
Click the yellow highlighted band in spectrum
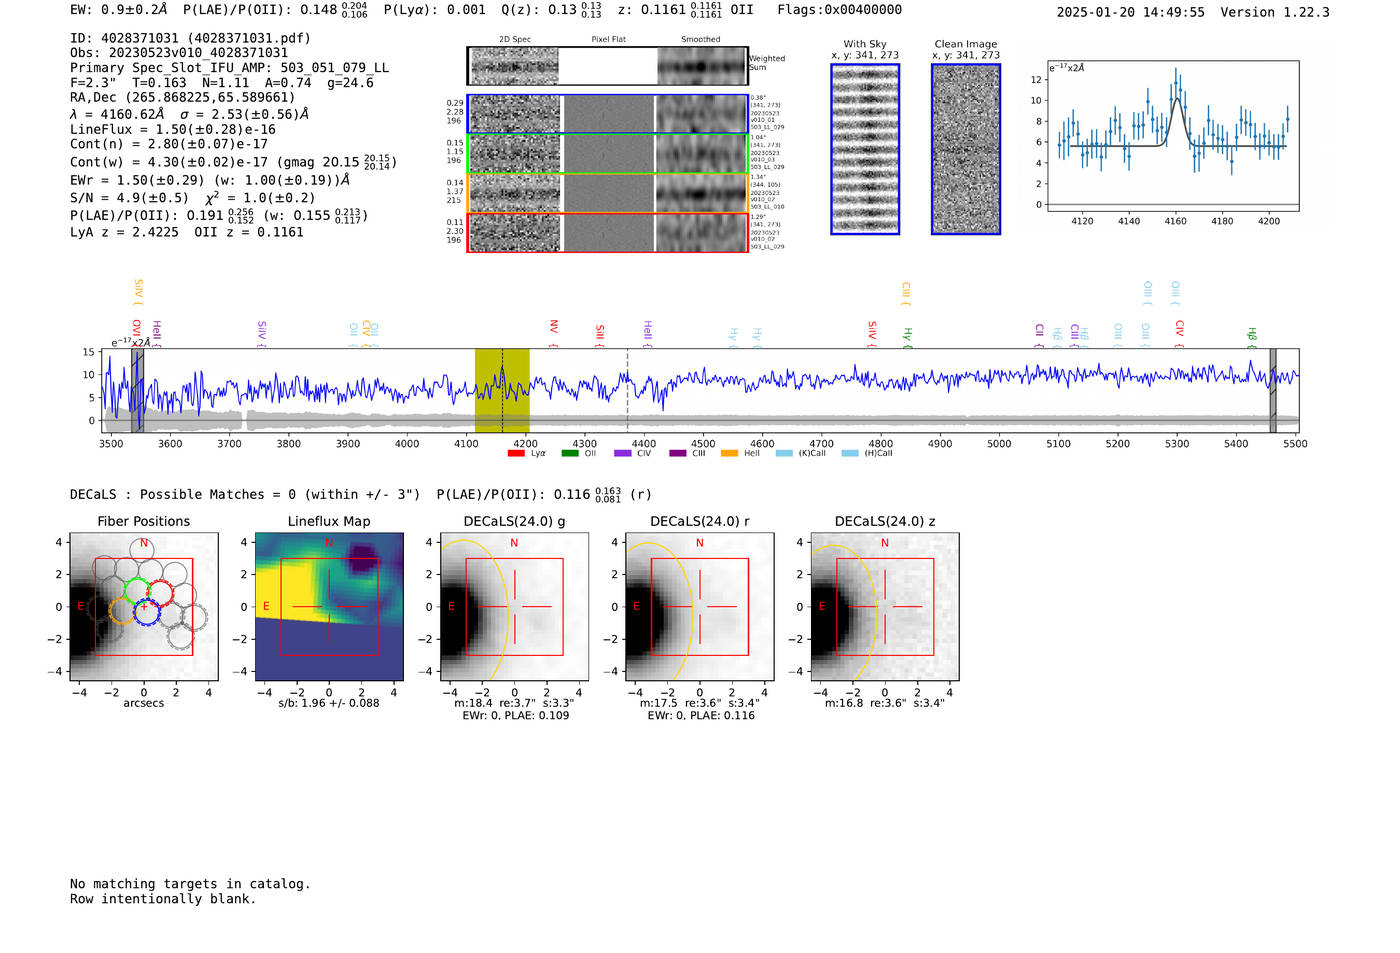[502, 390]
